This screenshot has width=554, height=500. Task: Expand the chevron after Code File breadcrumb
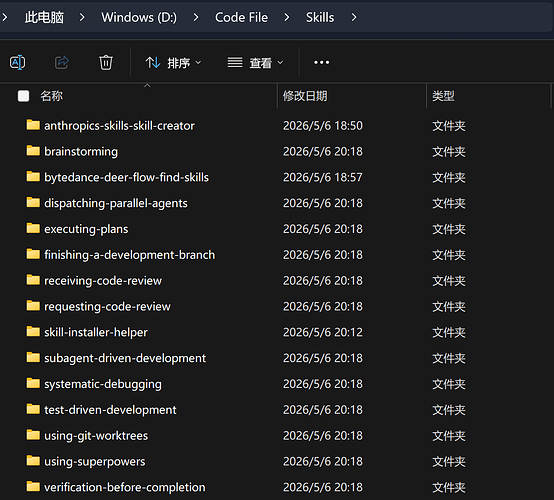[287, 17]
